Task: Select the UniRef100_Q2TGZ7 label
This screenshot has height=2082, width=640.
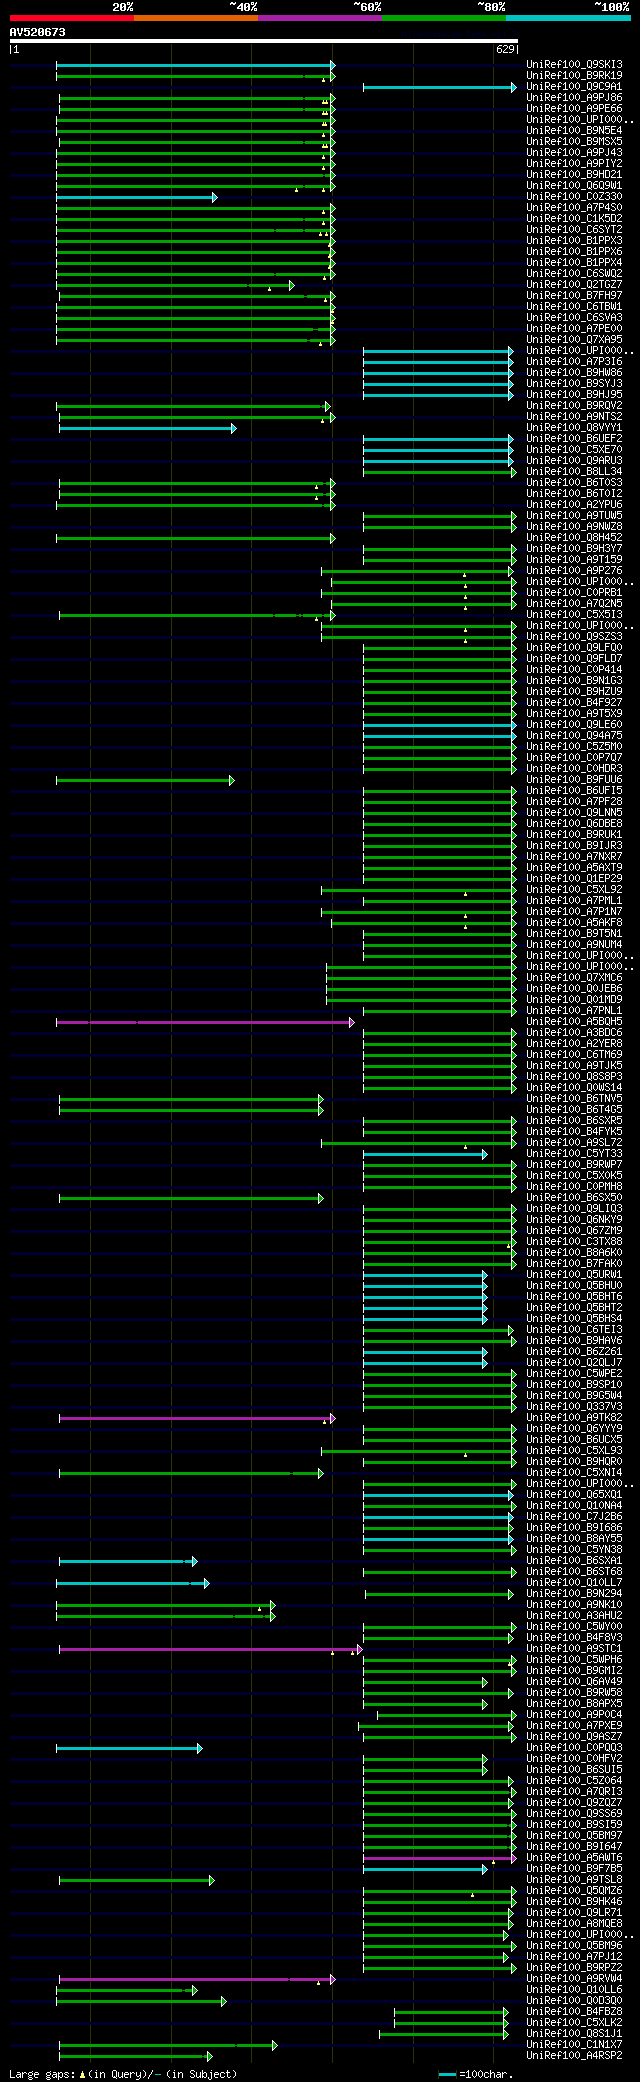Action: tap(574, 285)
